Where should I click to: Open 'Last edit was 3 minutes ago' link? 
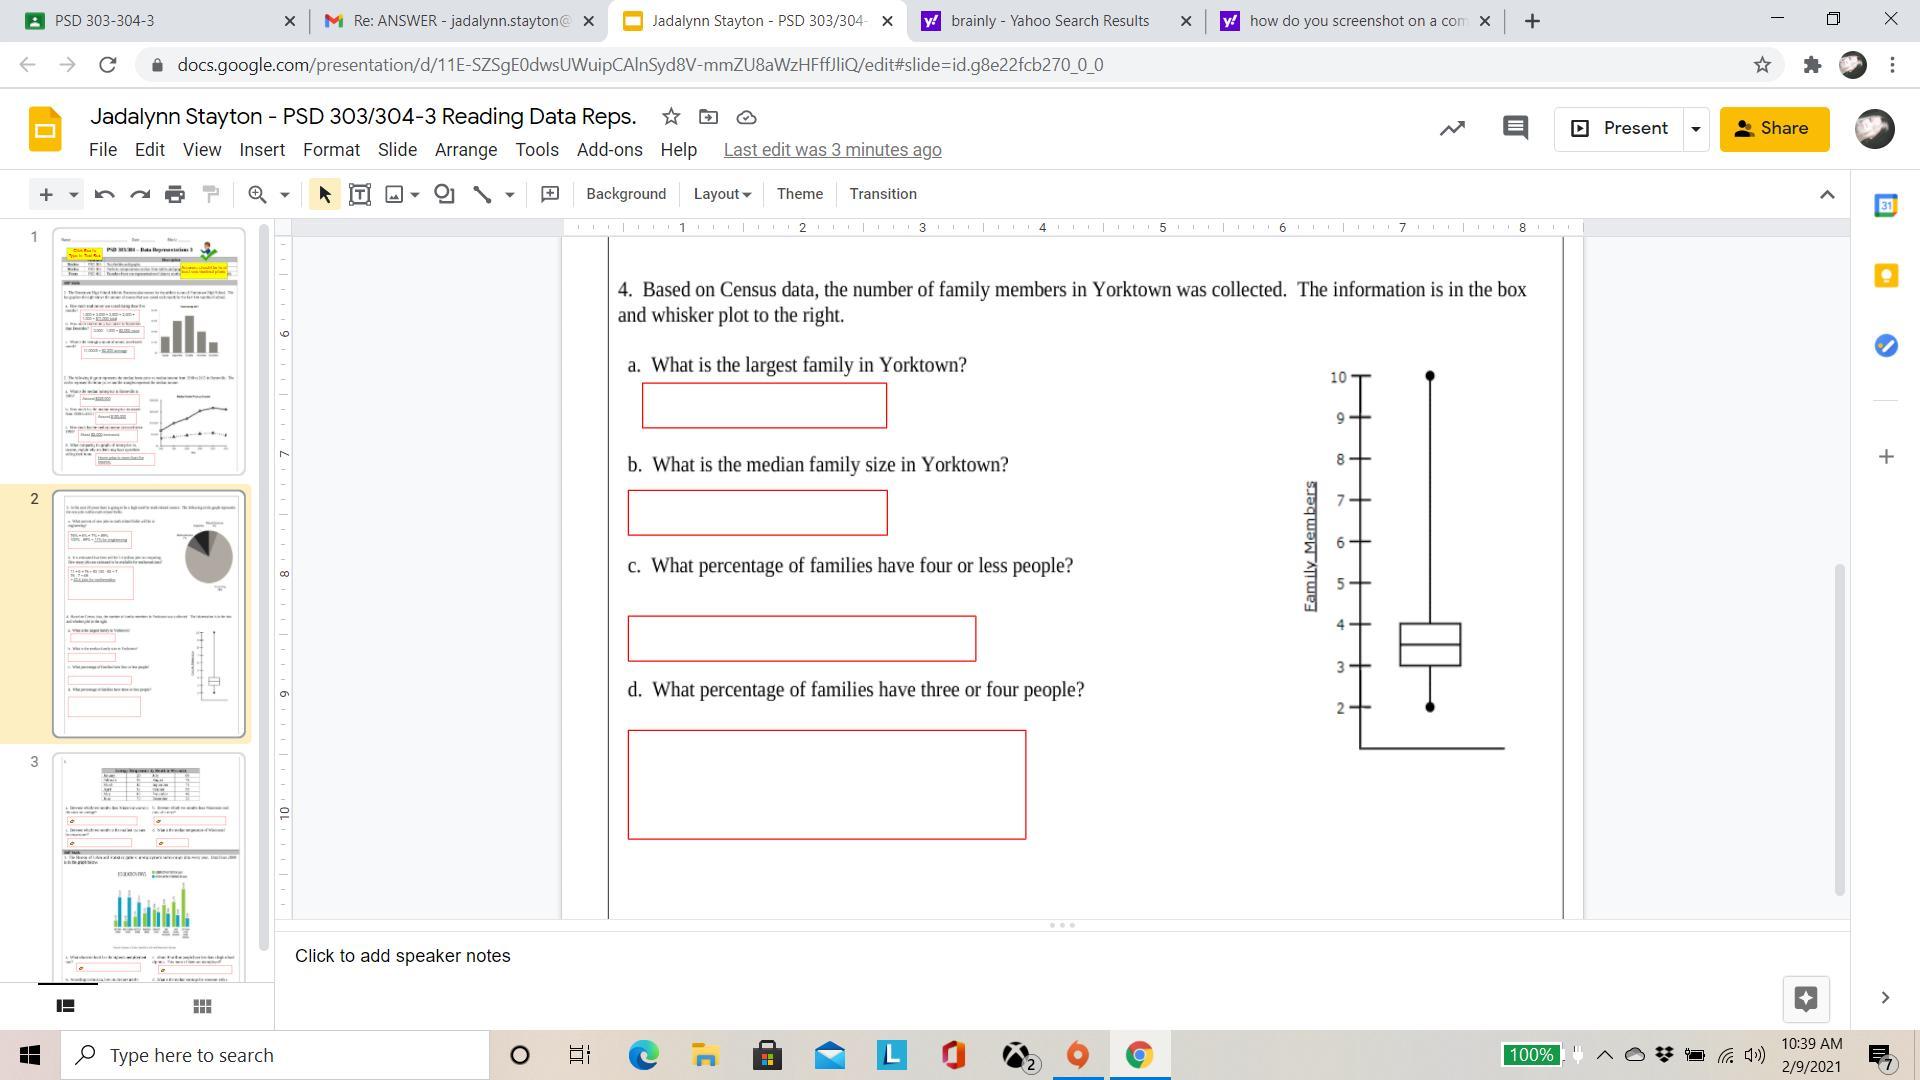pos(832,150)
